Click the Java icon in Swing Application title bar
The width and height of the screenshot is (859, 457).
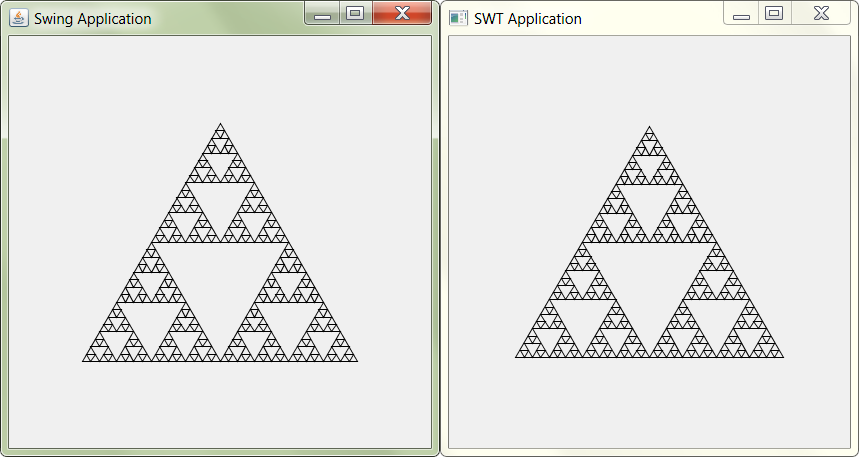[19, 18]
